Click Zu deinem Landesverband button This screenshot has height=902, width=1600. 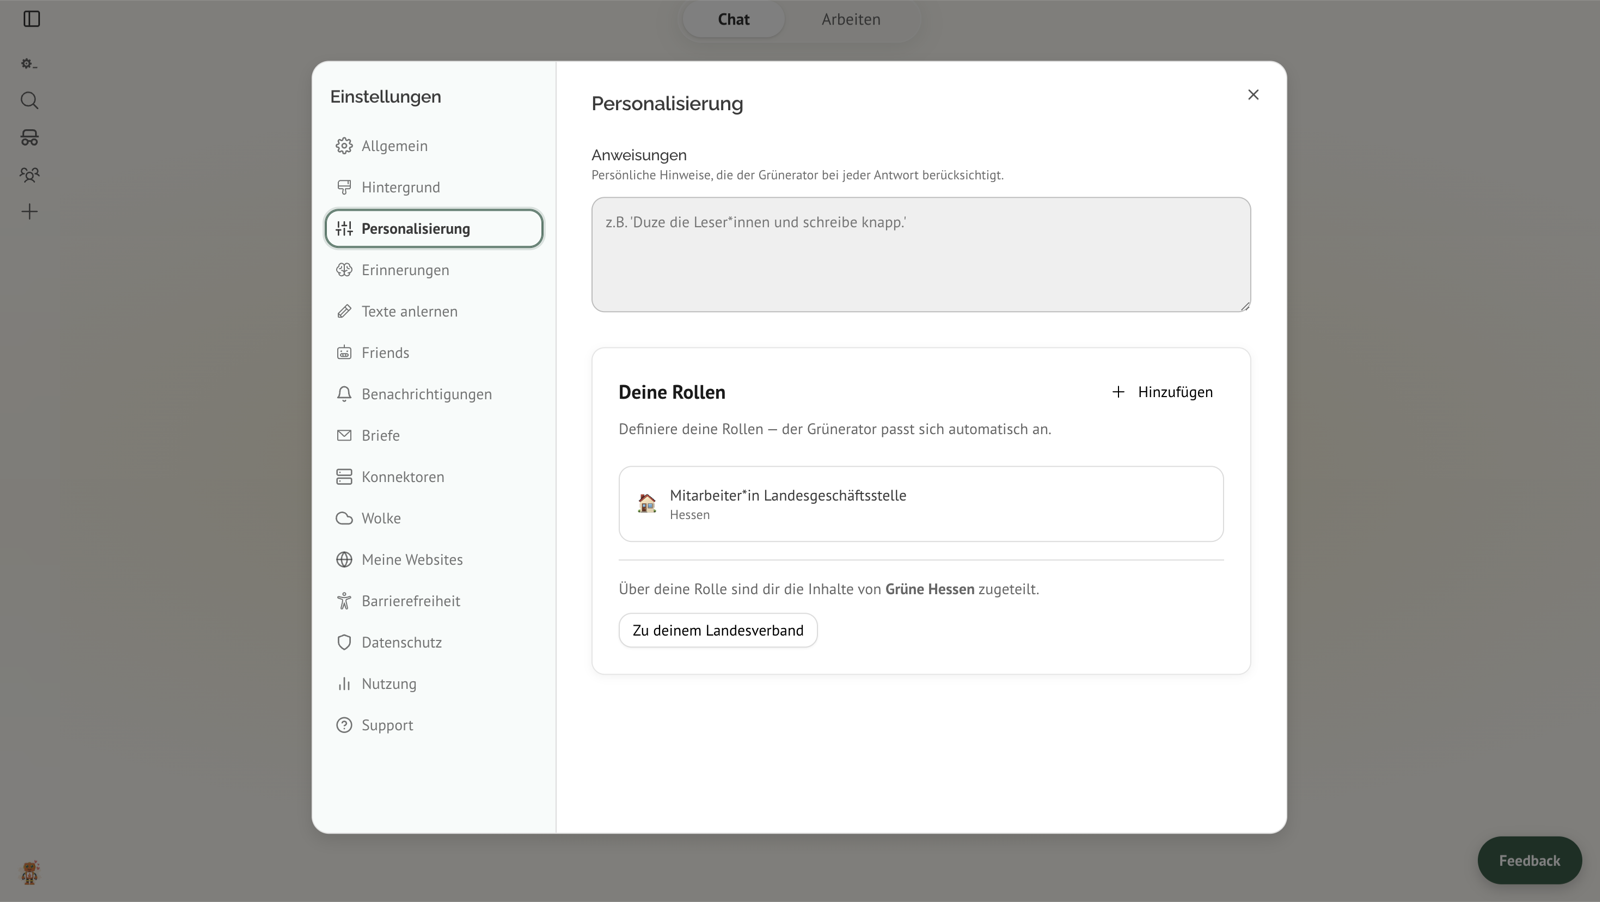[718, 630]
